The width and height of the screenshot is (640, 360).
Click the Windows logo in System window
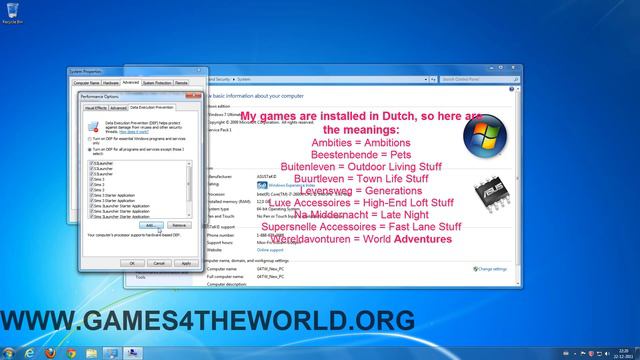pos(485,136)
